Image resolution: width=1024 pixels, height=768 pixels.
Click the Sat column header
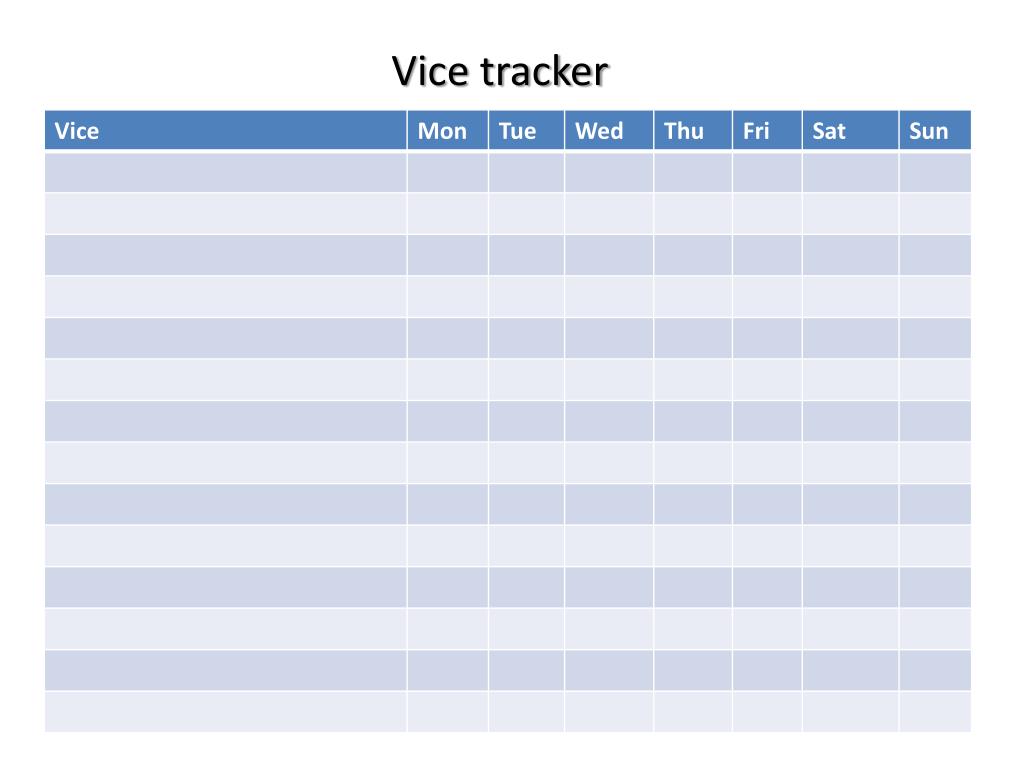pos(850,131)
